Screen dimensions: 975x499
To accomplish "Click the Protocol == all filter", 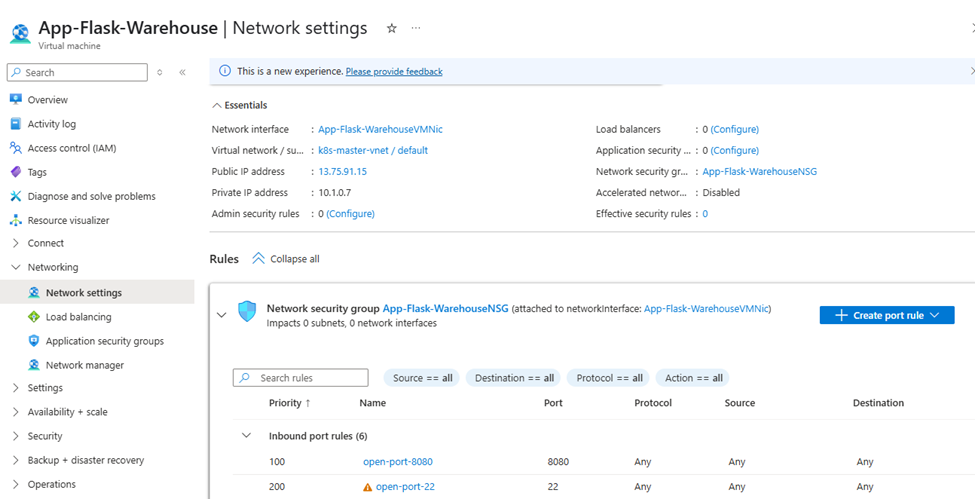I will [x=608, y=378].
